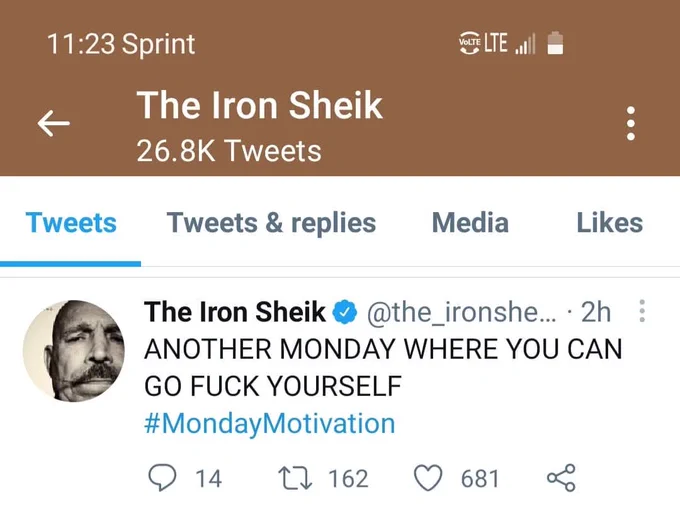Open the Tweets & replies tab
This screenshot has width=680, height=509.
point(271,223)
